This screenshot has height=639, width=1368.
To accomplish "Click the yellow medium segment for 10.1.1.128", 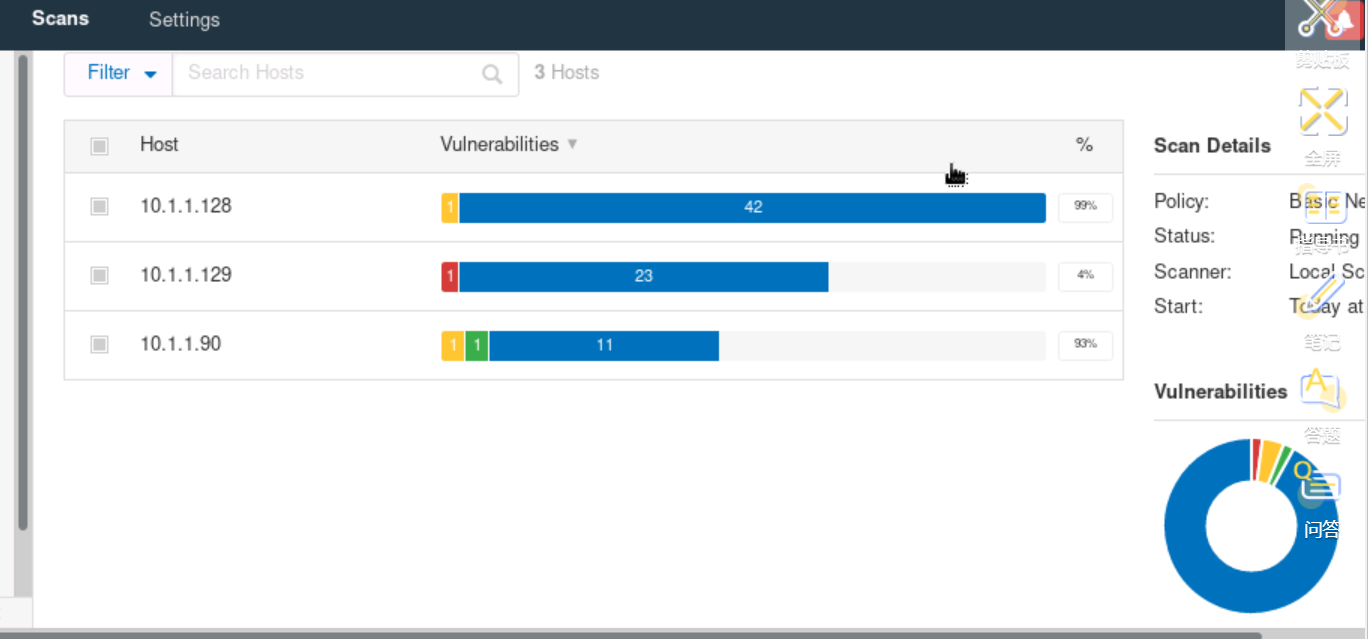I will [450, 207].
